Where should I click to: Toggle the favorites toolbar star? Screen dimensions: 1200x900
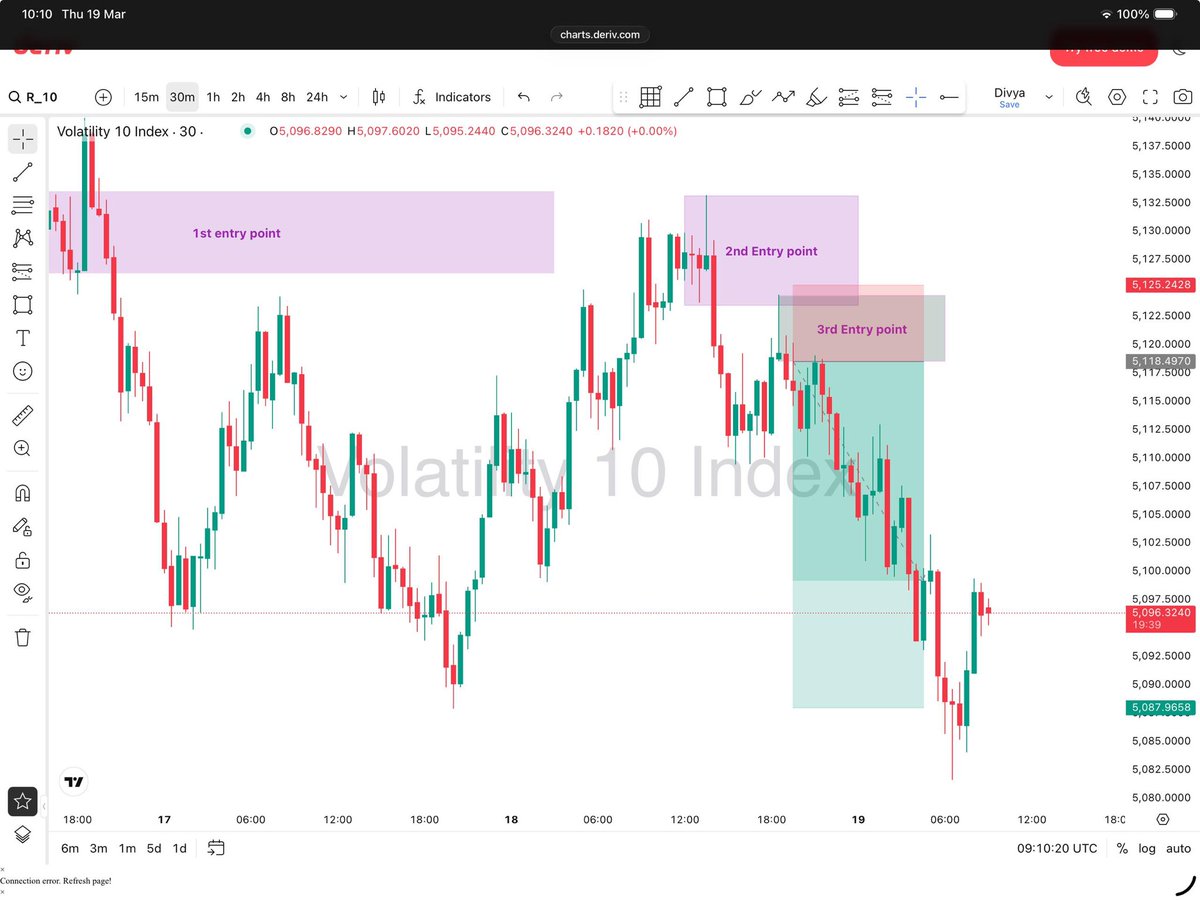coord(22,801)
